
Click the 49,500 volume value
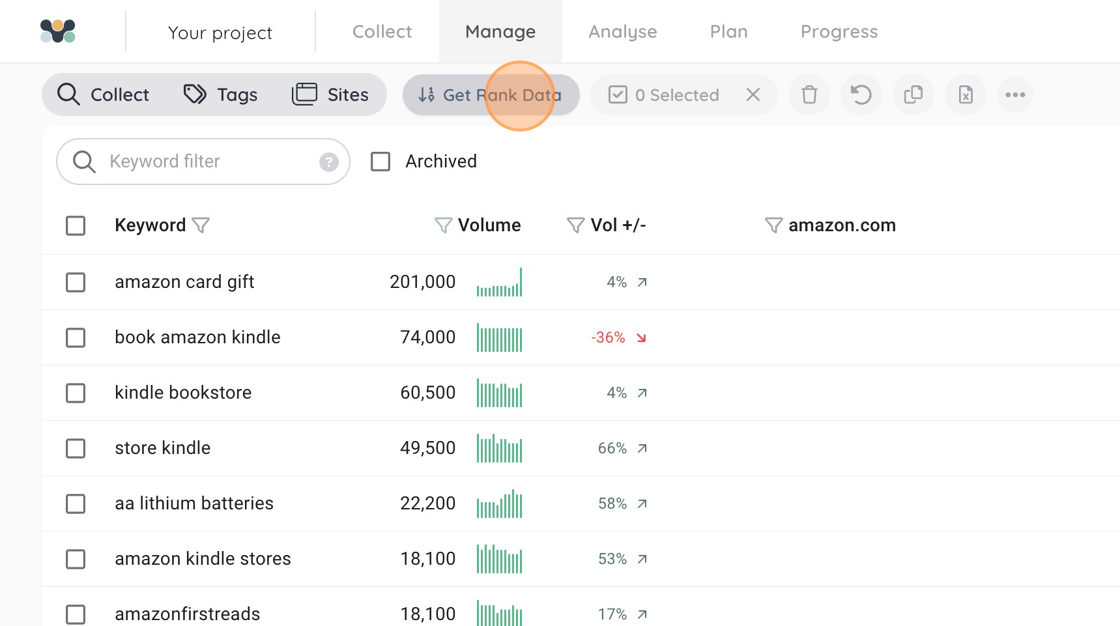pos(427,448)
